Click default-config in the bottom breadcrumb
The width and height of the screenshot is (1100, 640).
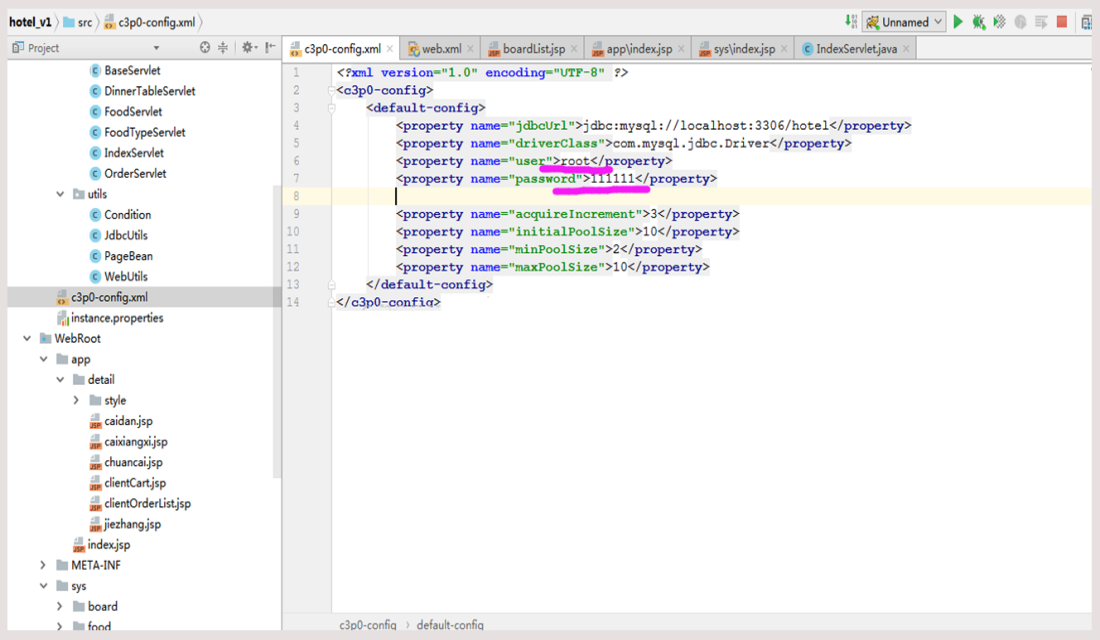pyautogui.click(x=450, y=625)
